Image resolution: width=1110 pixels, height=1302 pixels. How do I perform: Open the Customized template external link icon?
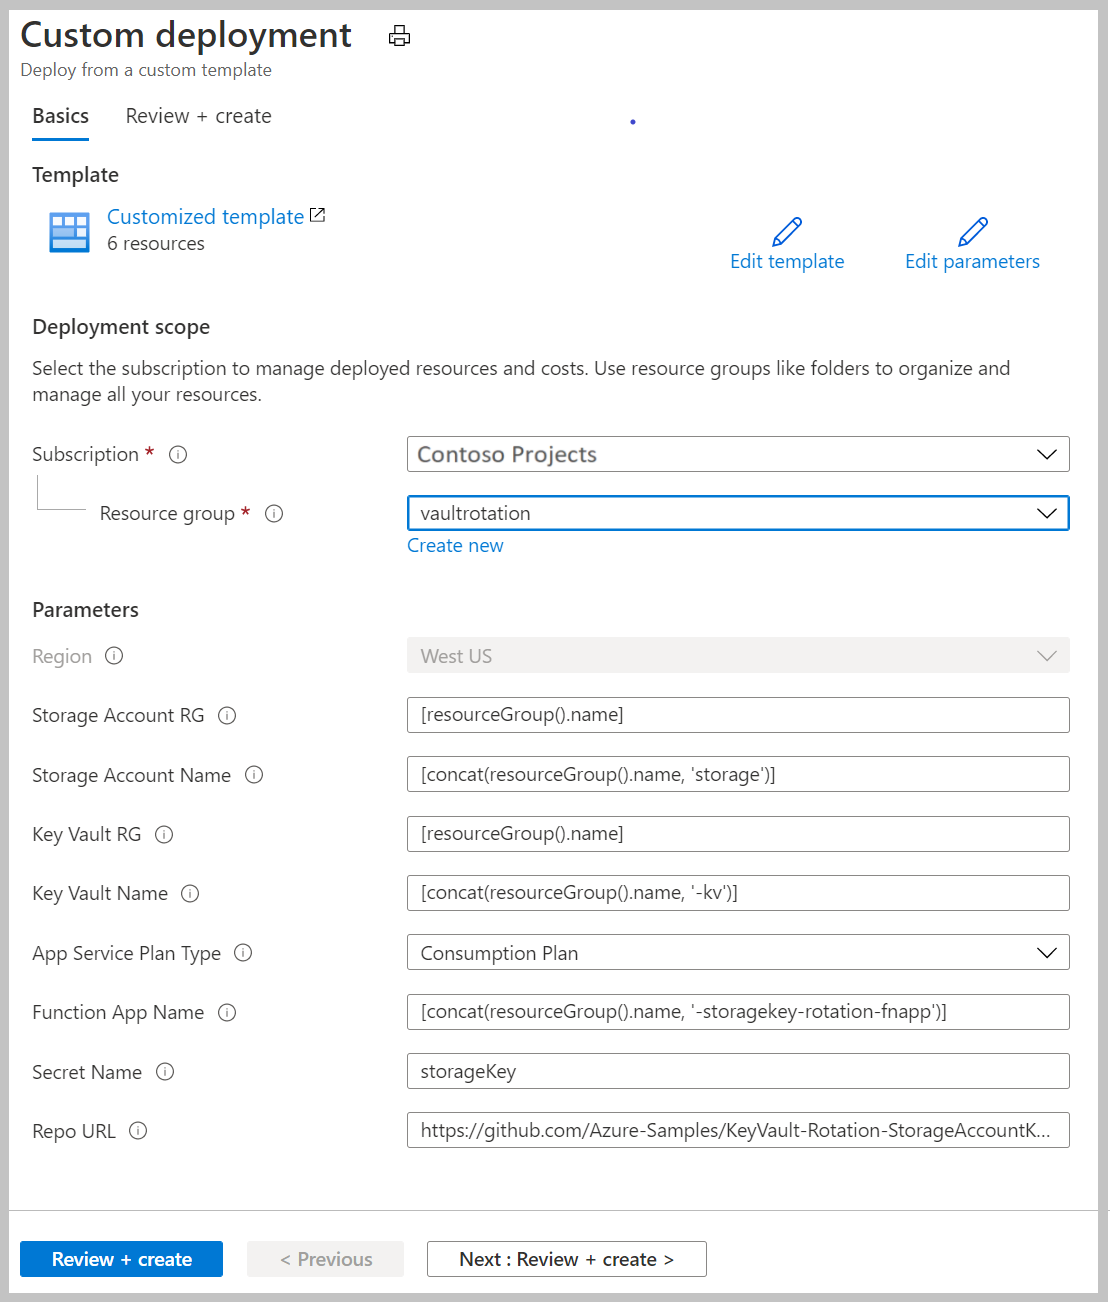tap(316, 212)
